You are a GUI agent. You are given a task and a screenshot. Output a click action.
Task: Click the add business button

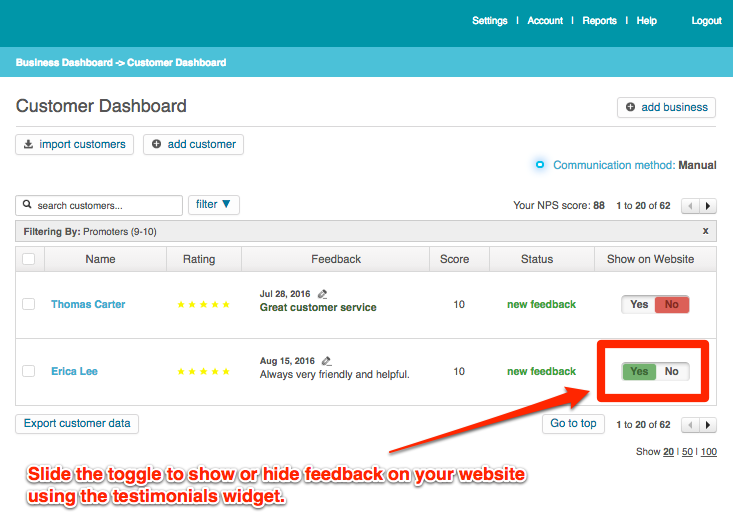point(666,108)
